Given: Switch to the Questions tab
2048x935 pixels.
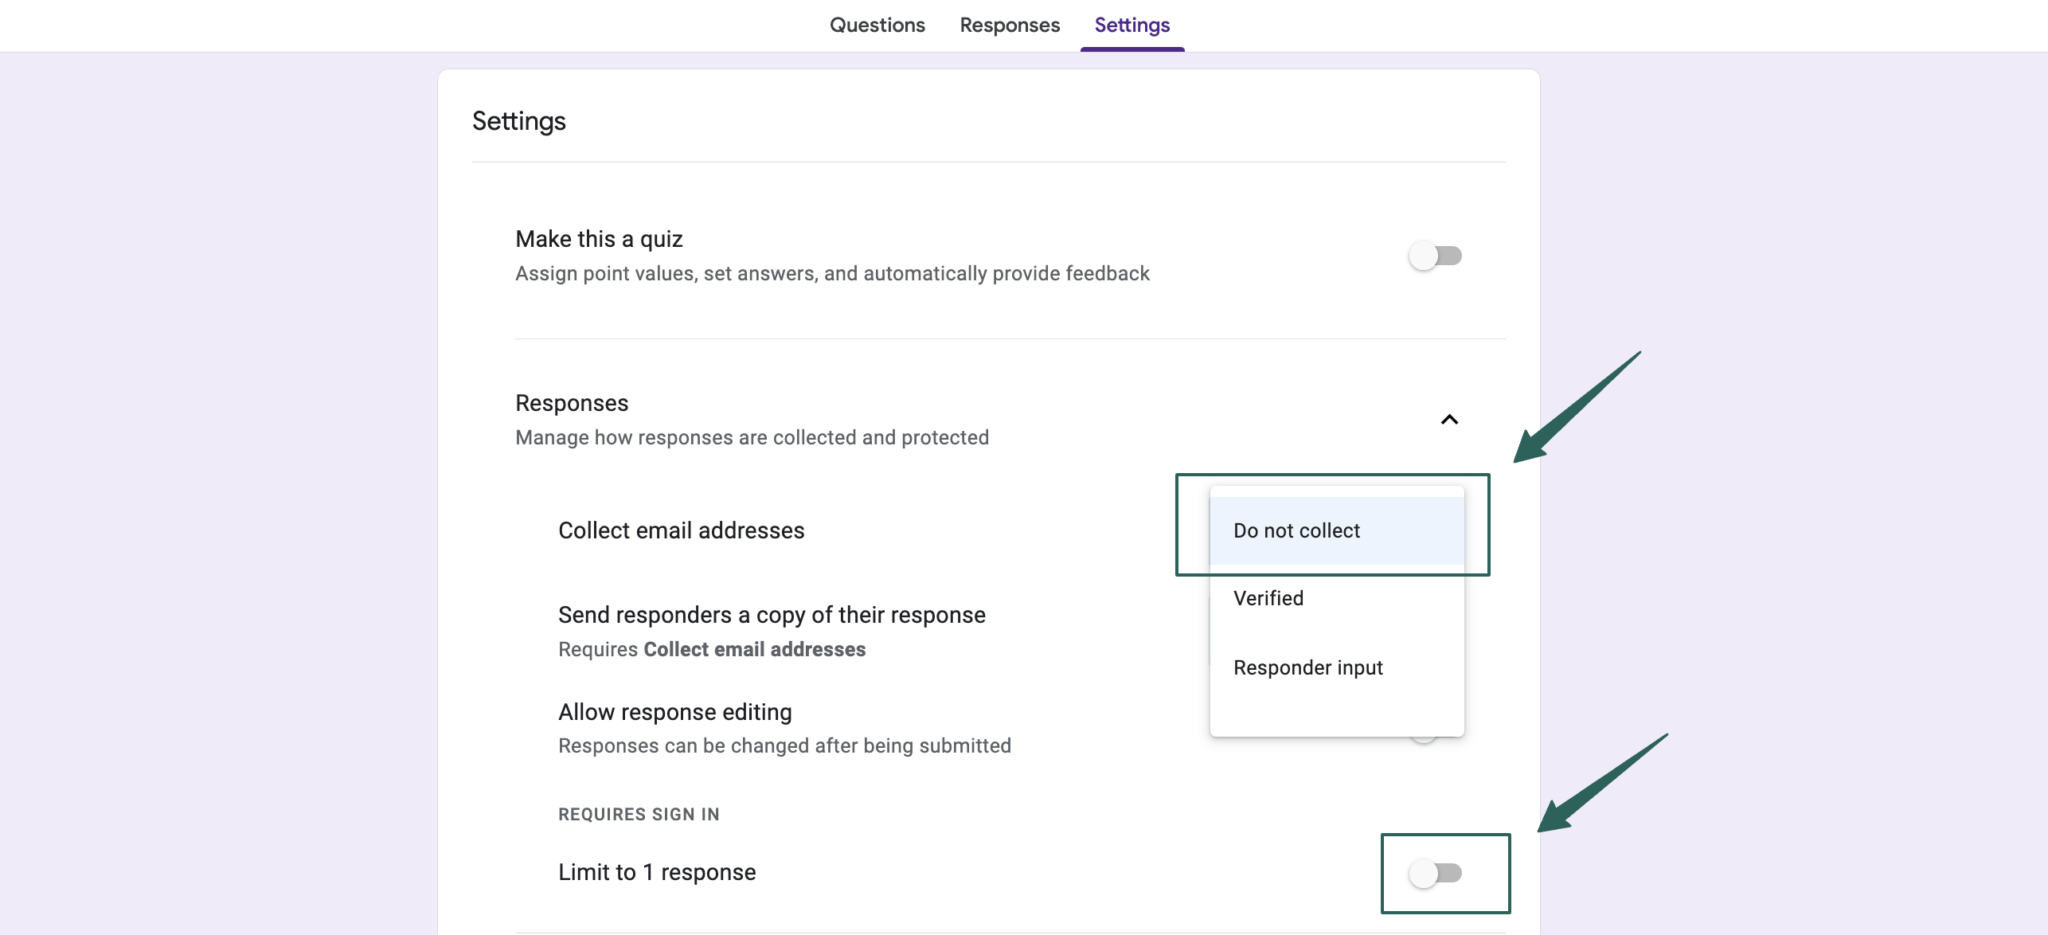Looking at the screenshot, I should (877, 25).
